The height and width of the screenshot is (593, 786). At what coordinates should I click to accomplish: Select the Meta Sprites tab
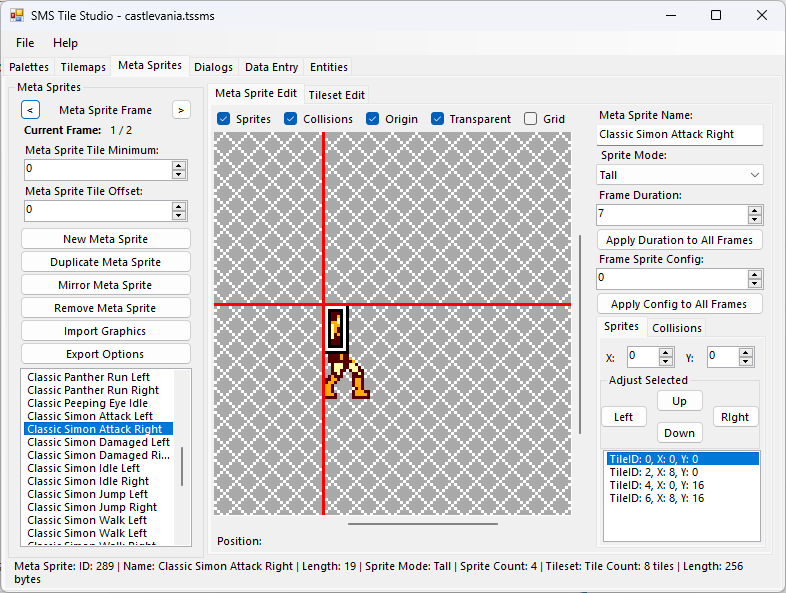tap(150, 66)
